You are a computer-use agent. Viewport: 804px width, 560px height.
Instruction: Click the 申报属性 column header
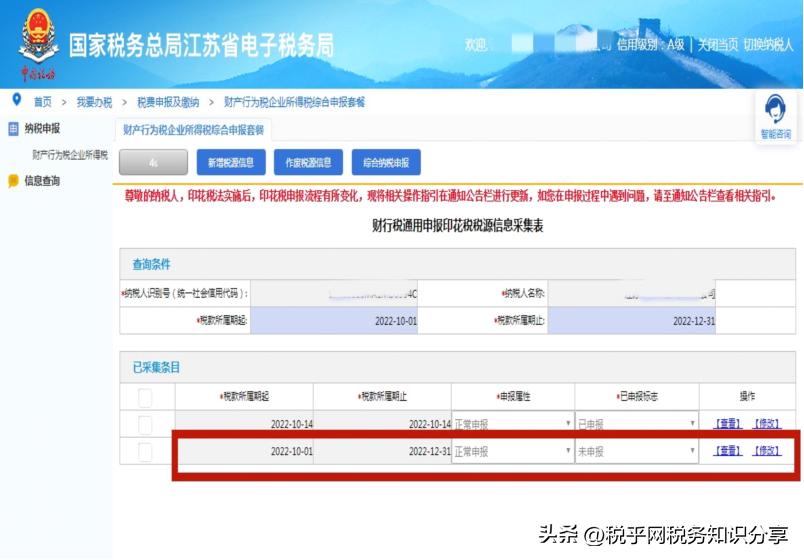click(513, 396)
